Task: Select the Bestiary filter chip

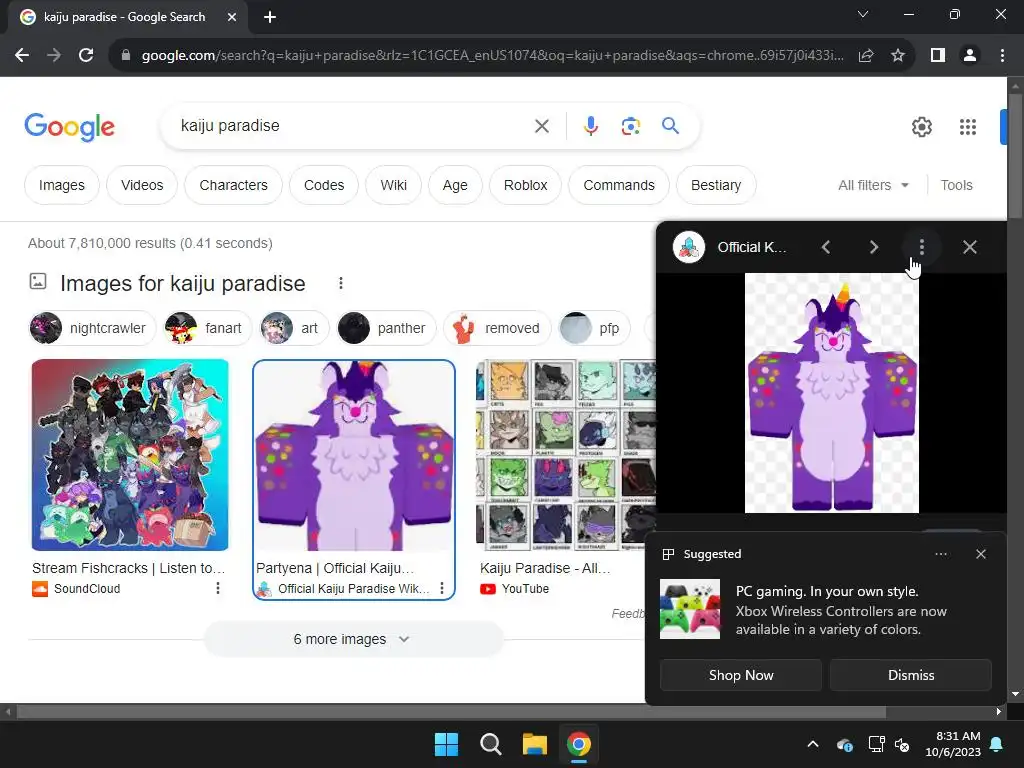Action: pyautogui.click(x=716, y=185)
